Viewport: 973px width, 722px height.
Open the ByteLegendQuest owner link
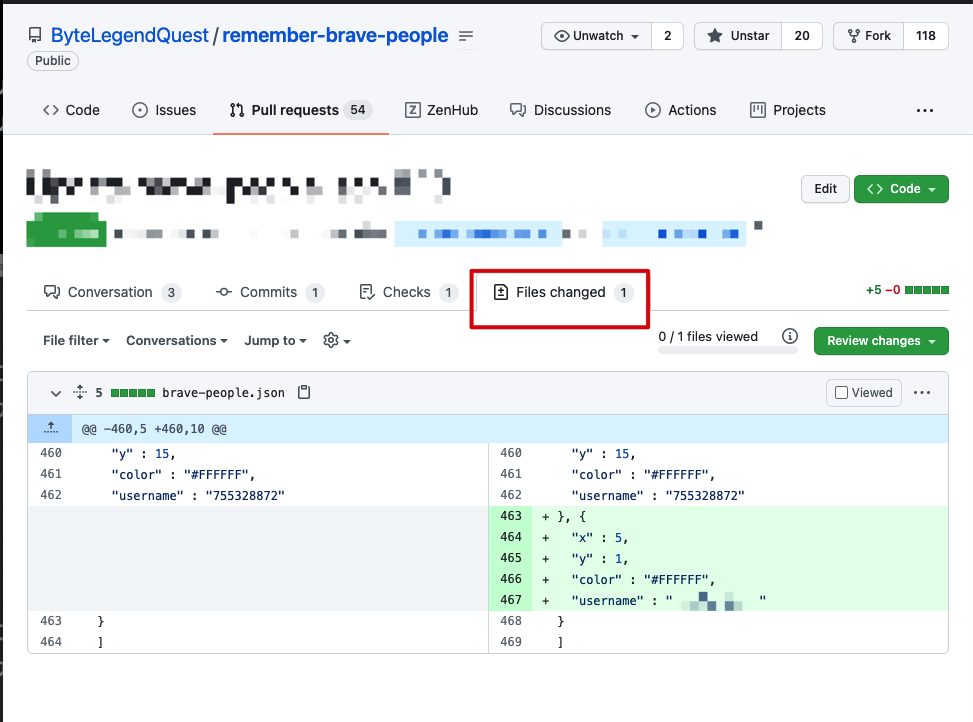(x=129, y=35)
